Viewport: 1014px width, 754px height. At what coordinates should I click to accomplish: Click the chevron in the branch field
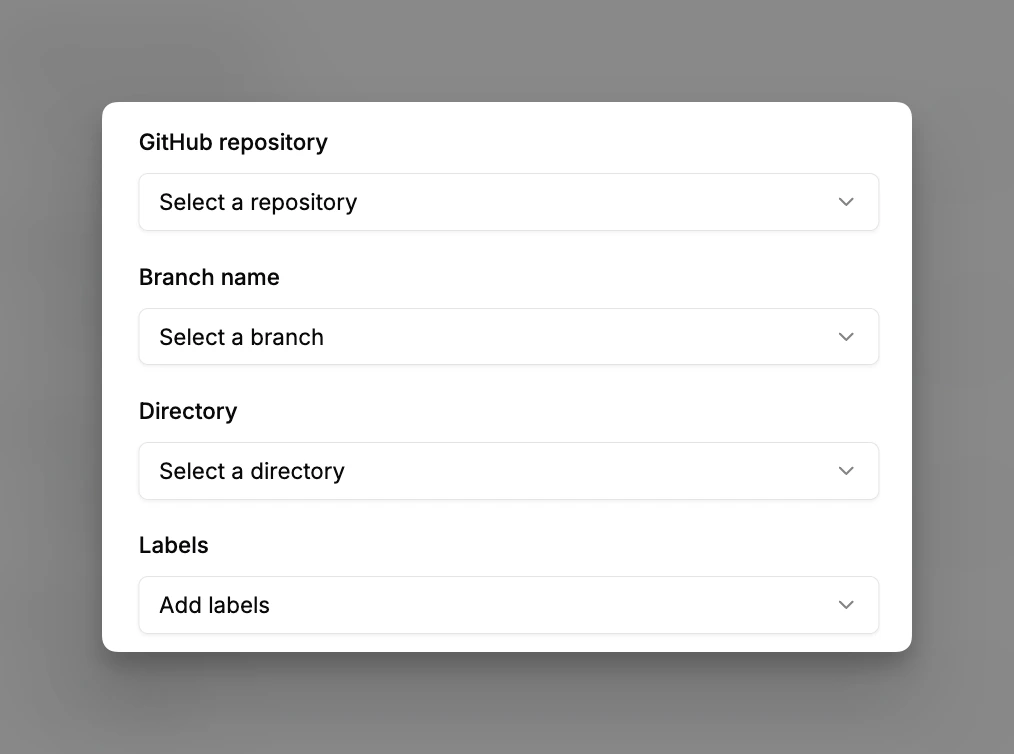click(846, 336)
